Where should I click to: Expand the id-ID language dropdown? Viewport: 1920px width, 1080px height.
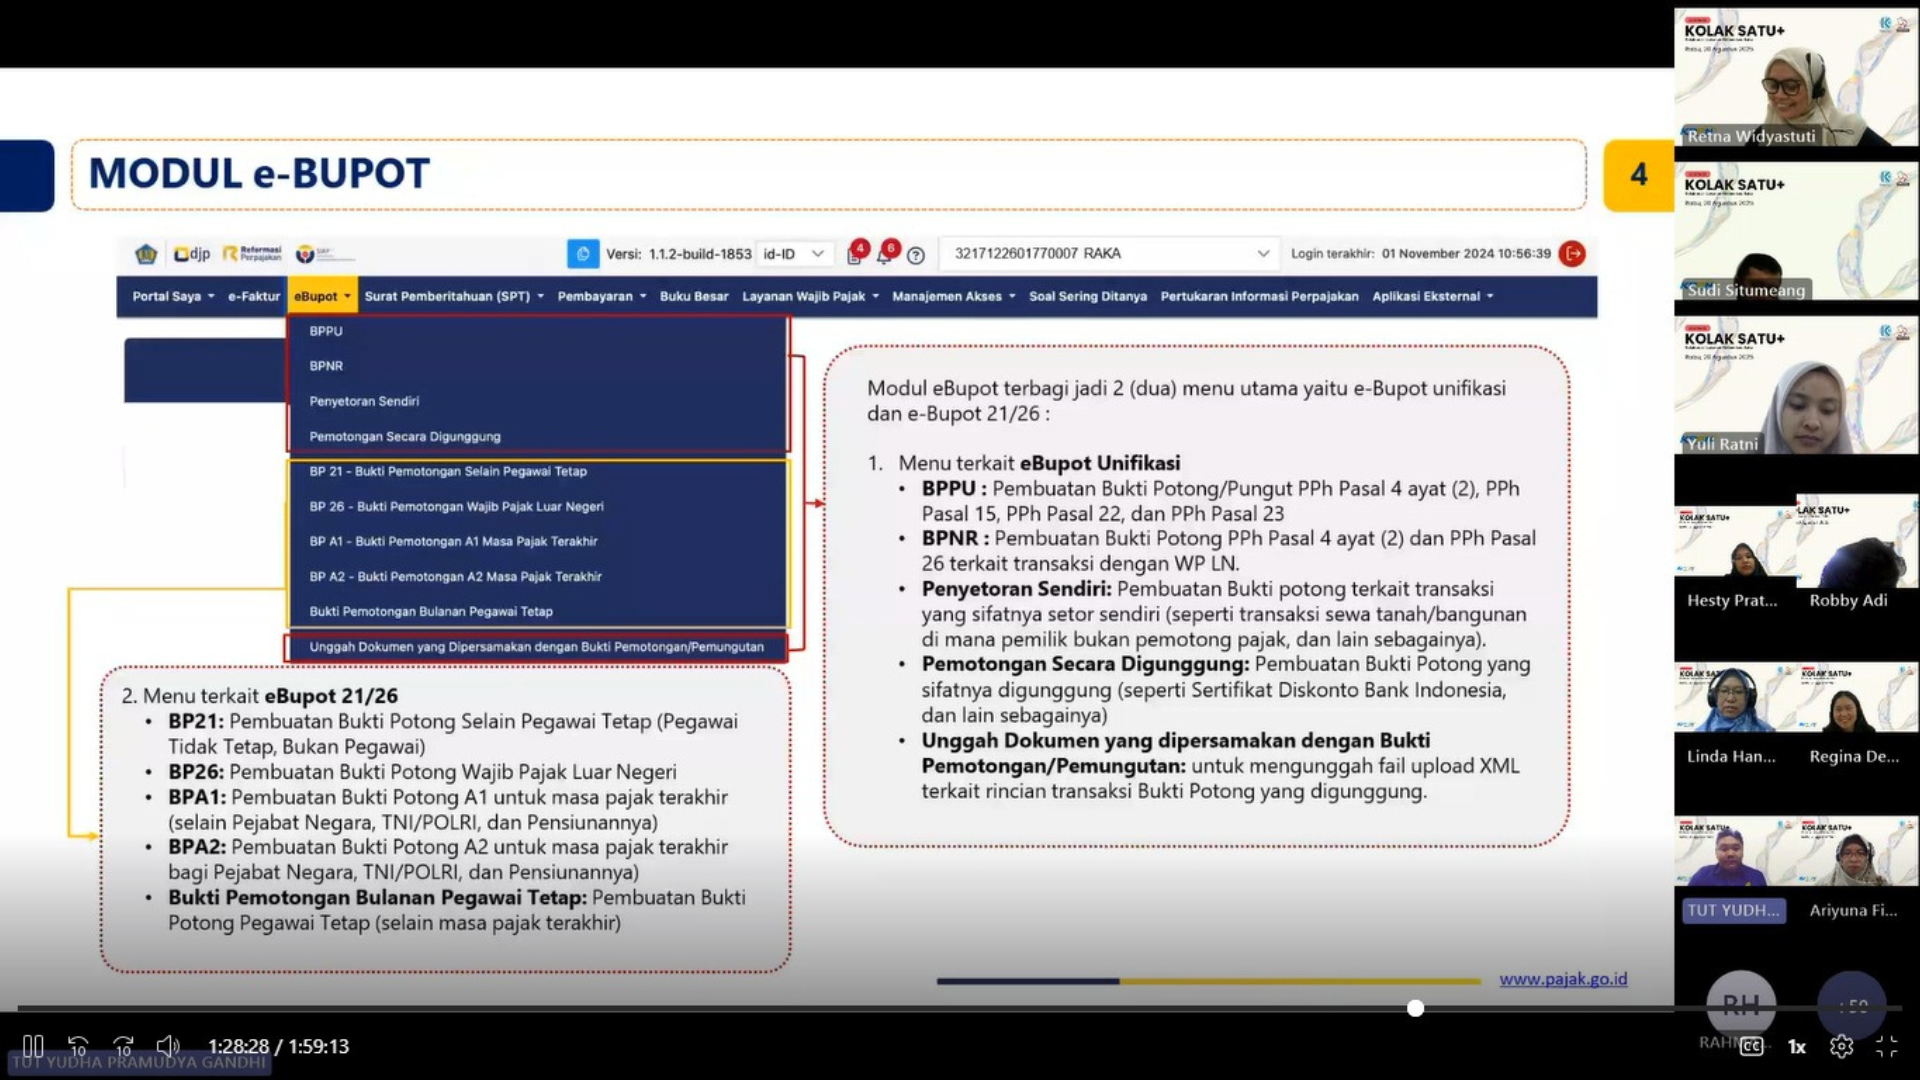[794, 254]
